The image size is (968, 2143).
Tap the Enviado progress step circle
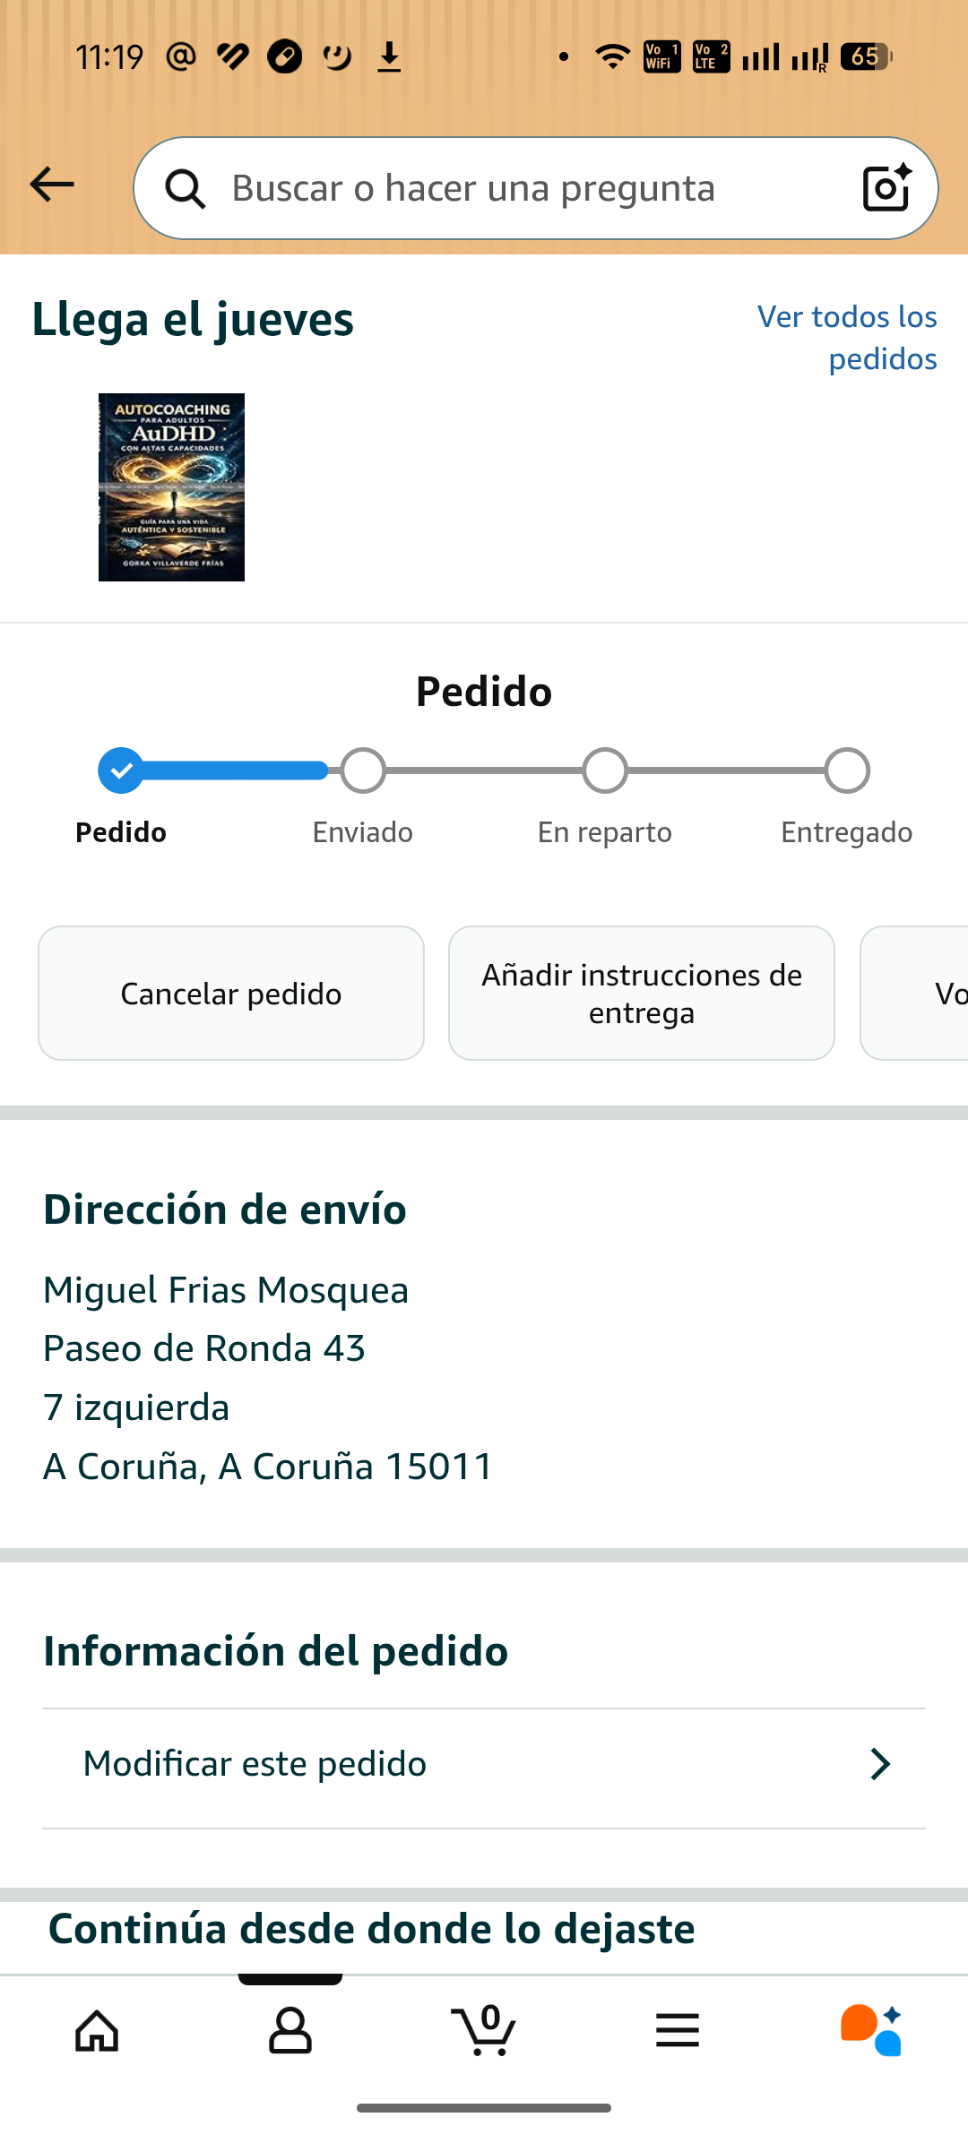363,771
